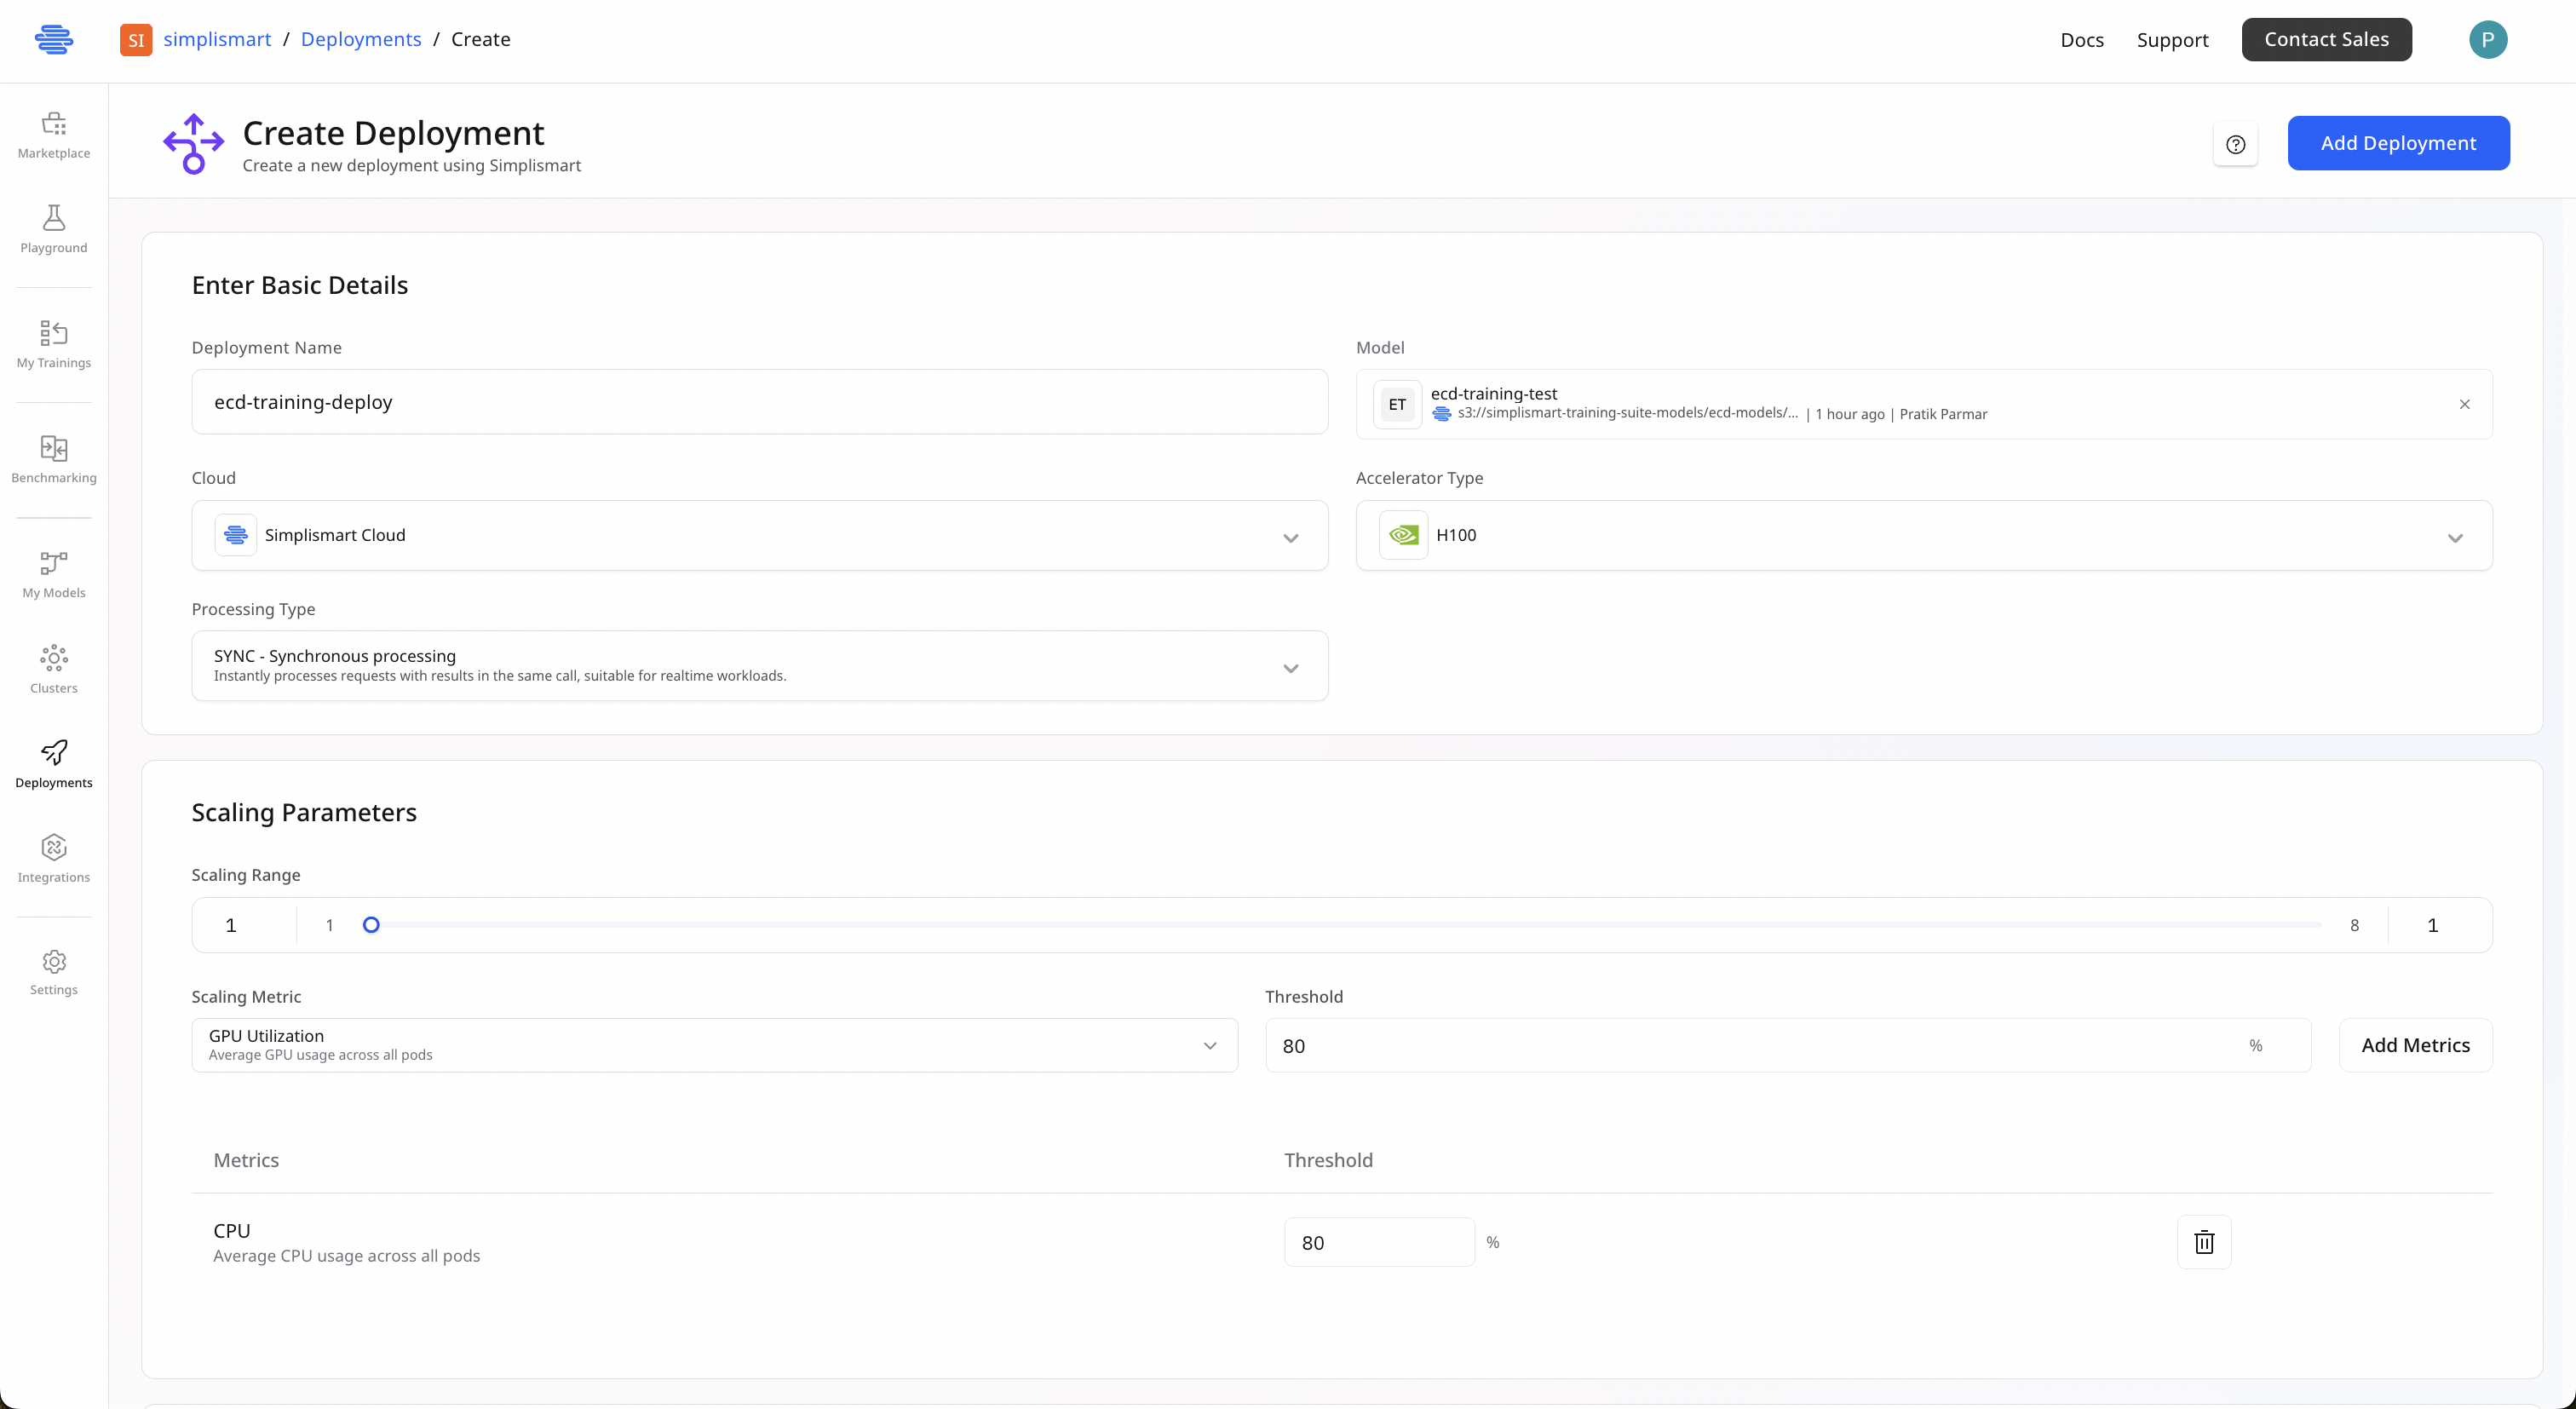
Task: Open My Trainings in sidebar
Action: (x=54, y=344)
